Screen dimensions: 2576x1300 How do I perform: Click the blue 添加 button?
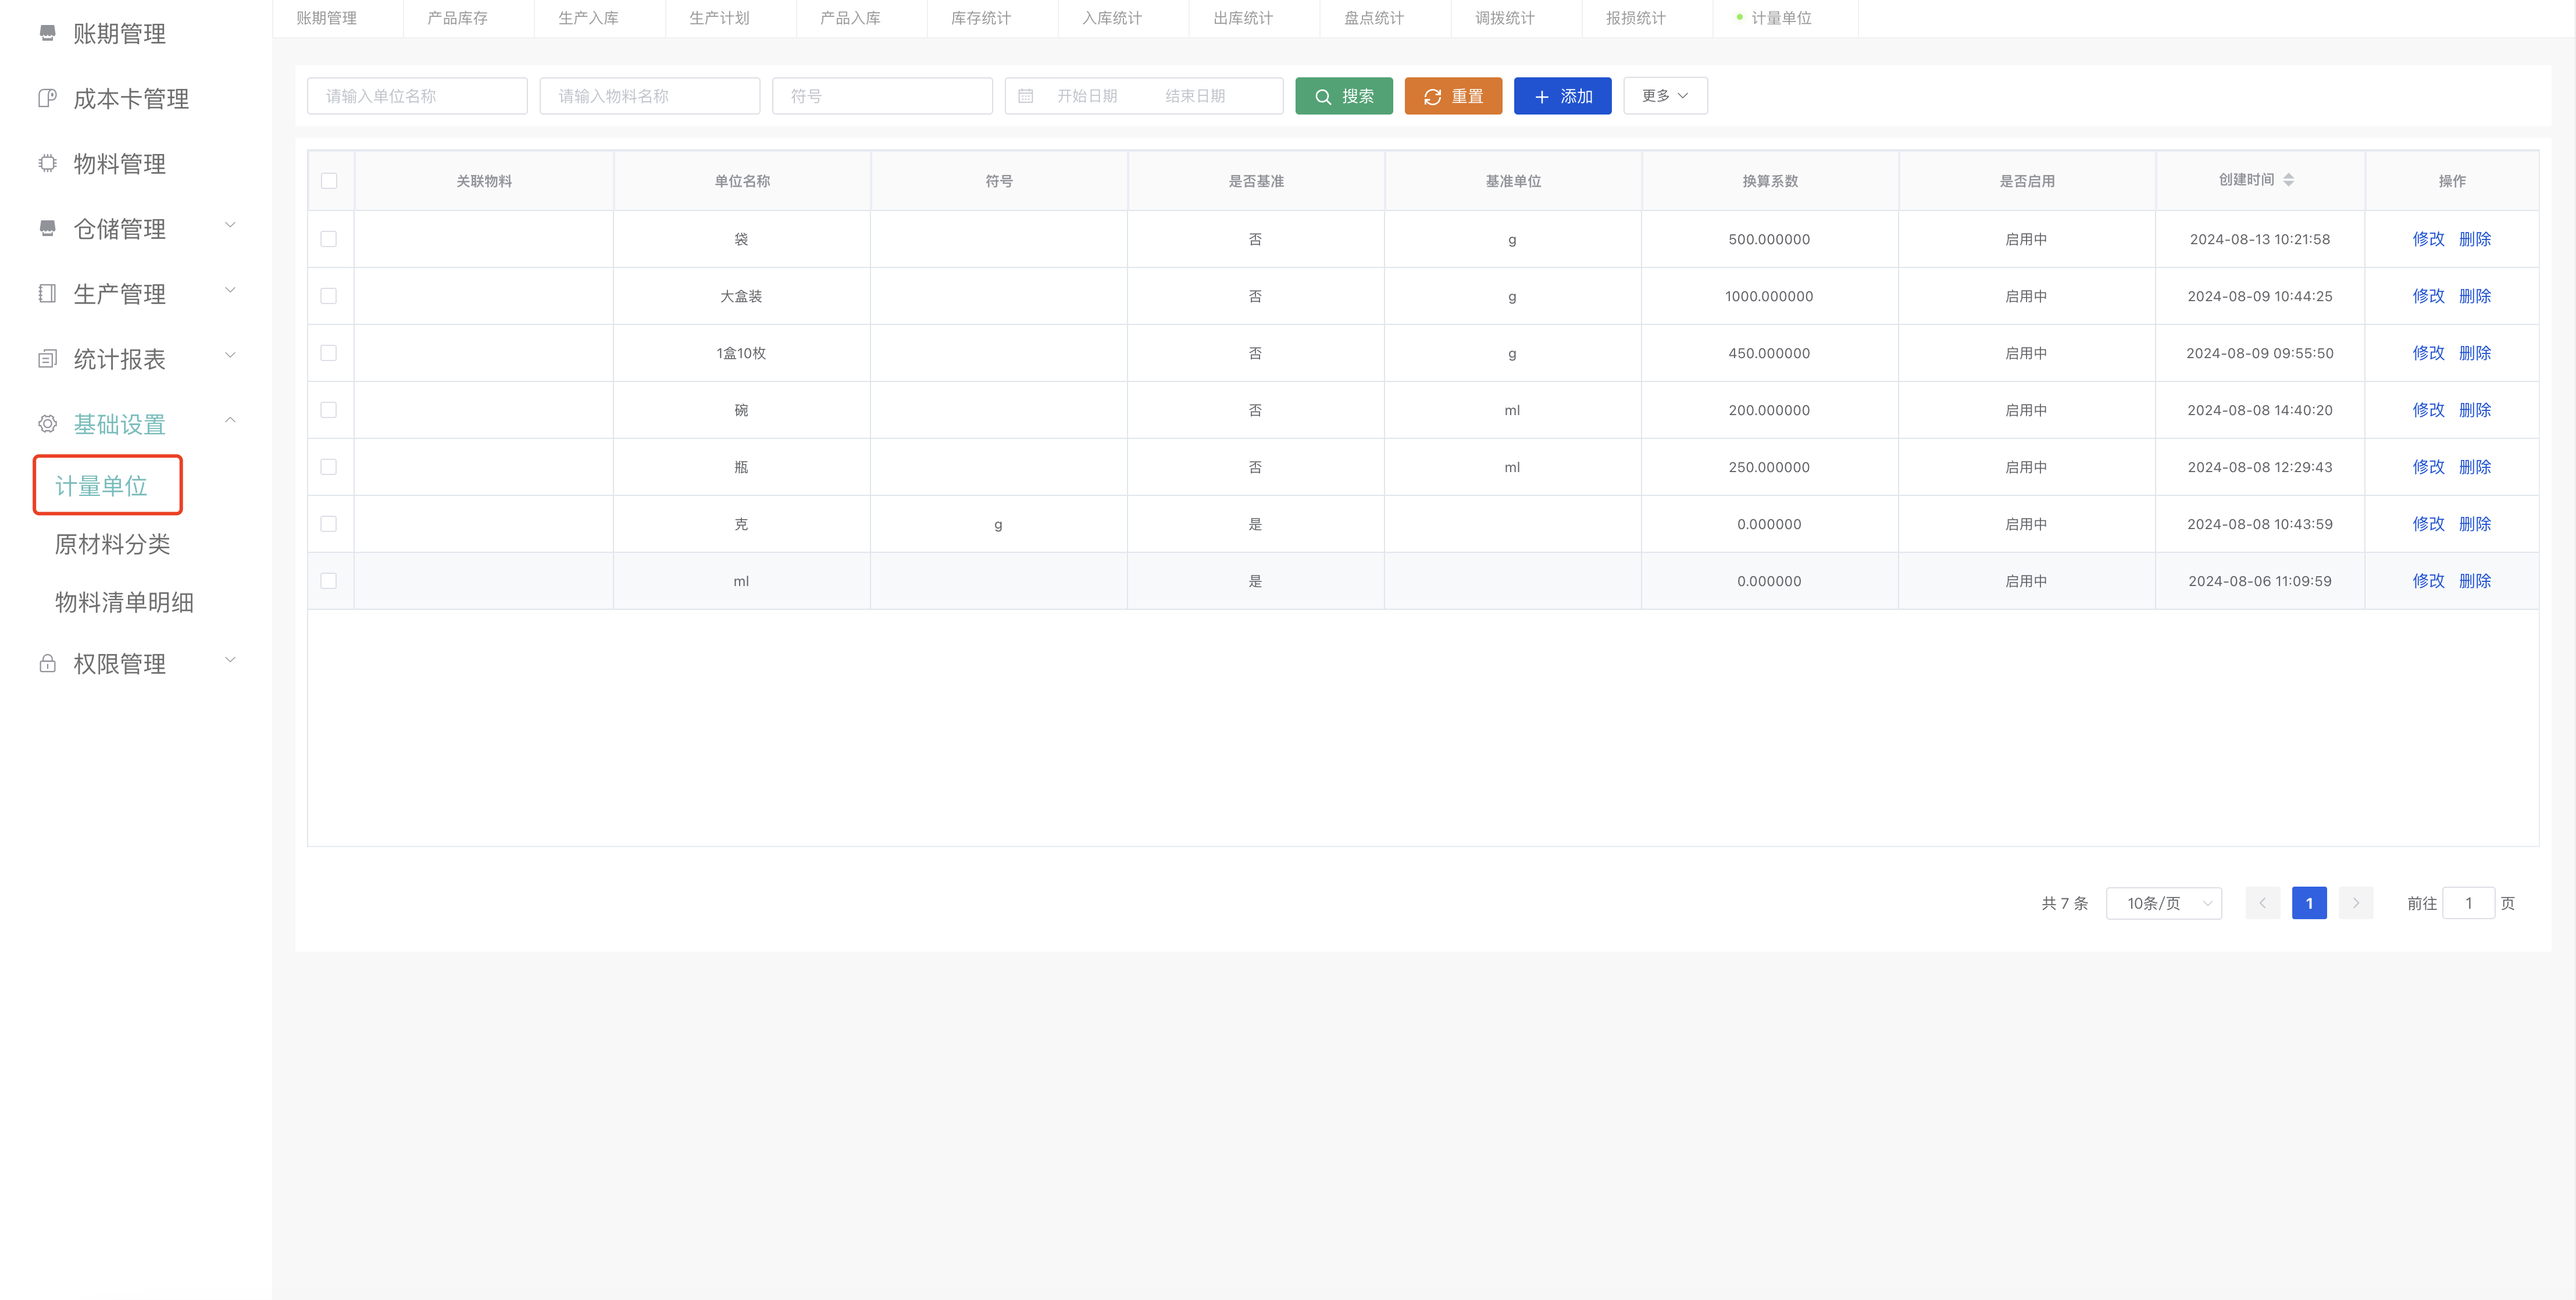click(1562, 96)
